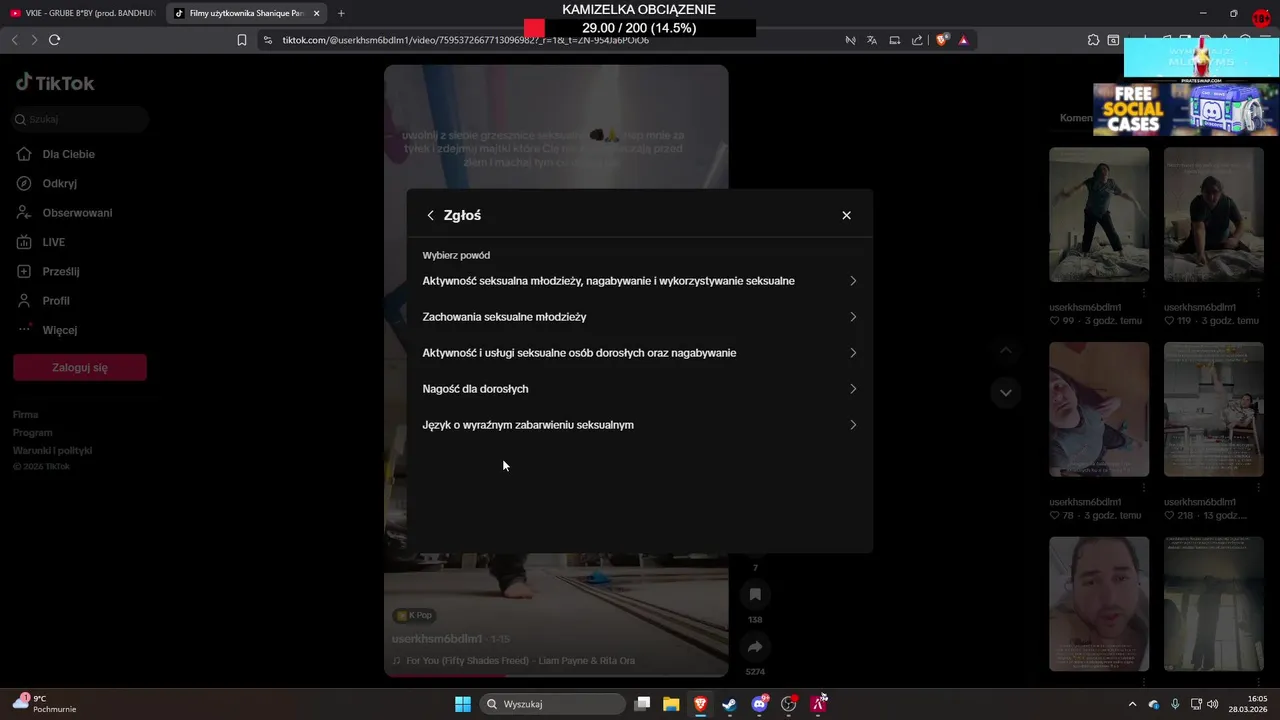Focus the Szukaj search field
The image size is (1280, 720).
click(80, 119)
